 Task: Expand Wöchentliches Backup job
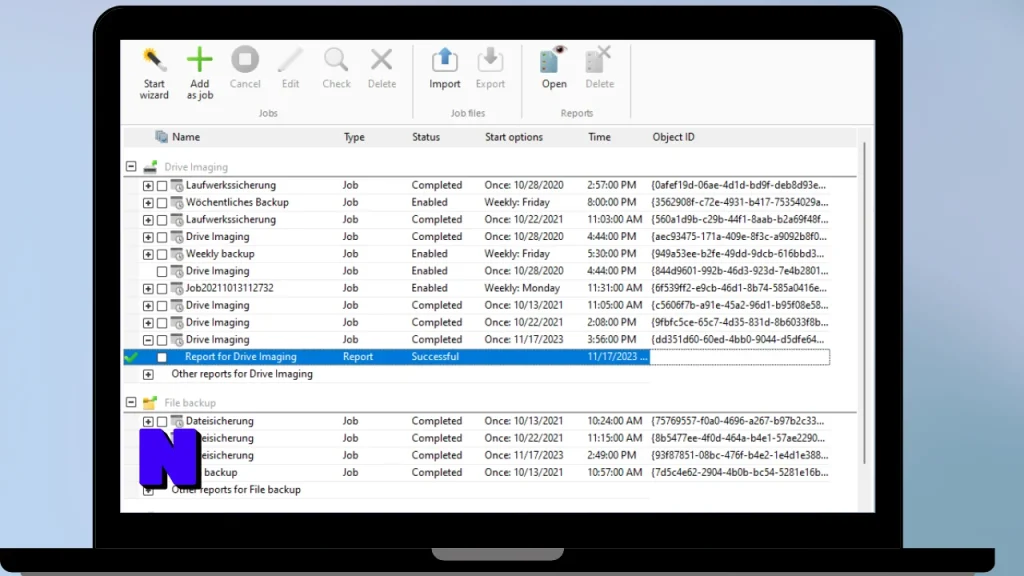[148, 203]
